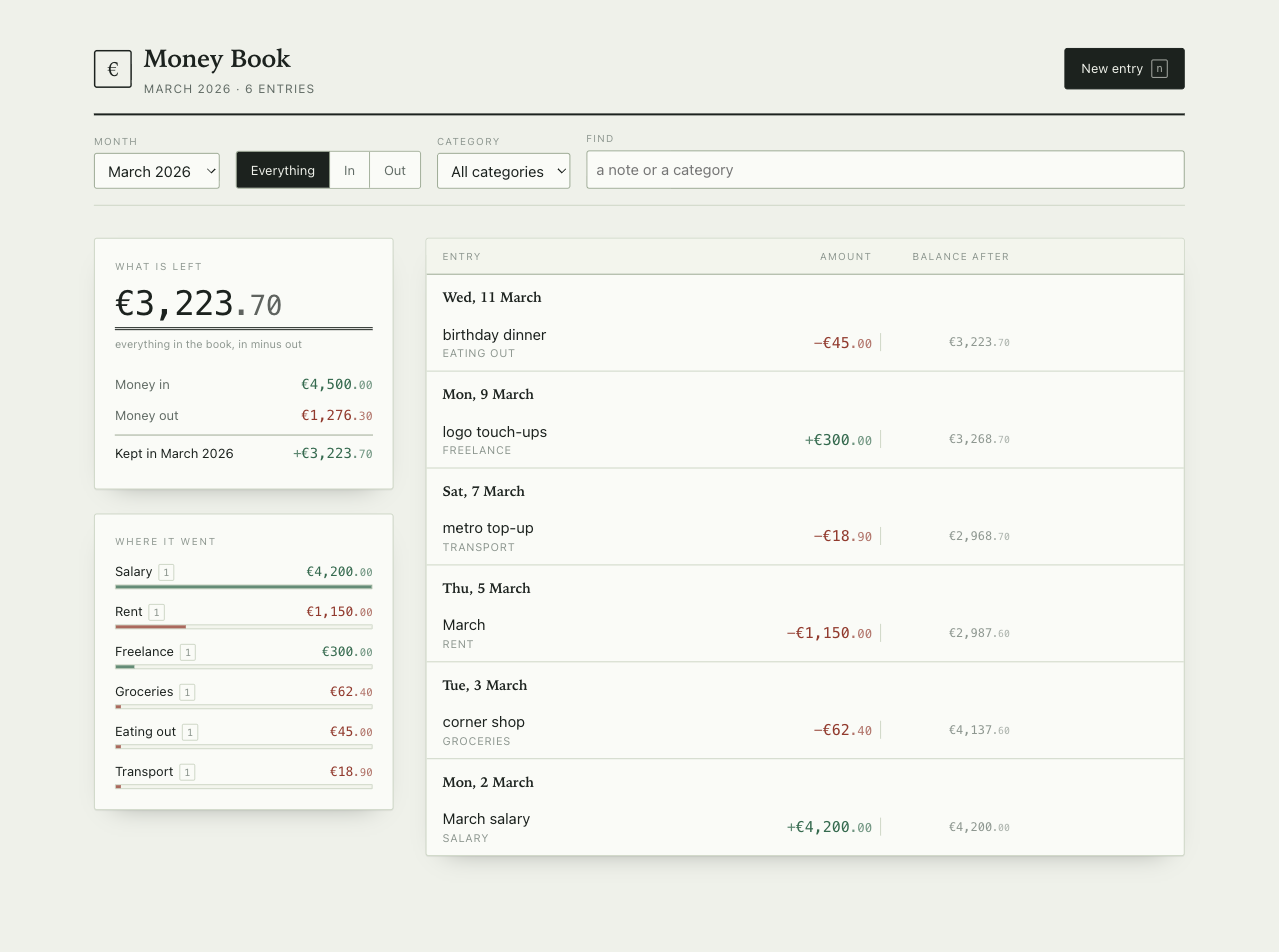
Task: Click the count badge beside Groceries
Action: pyautogui.click(x=187, y=692)
